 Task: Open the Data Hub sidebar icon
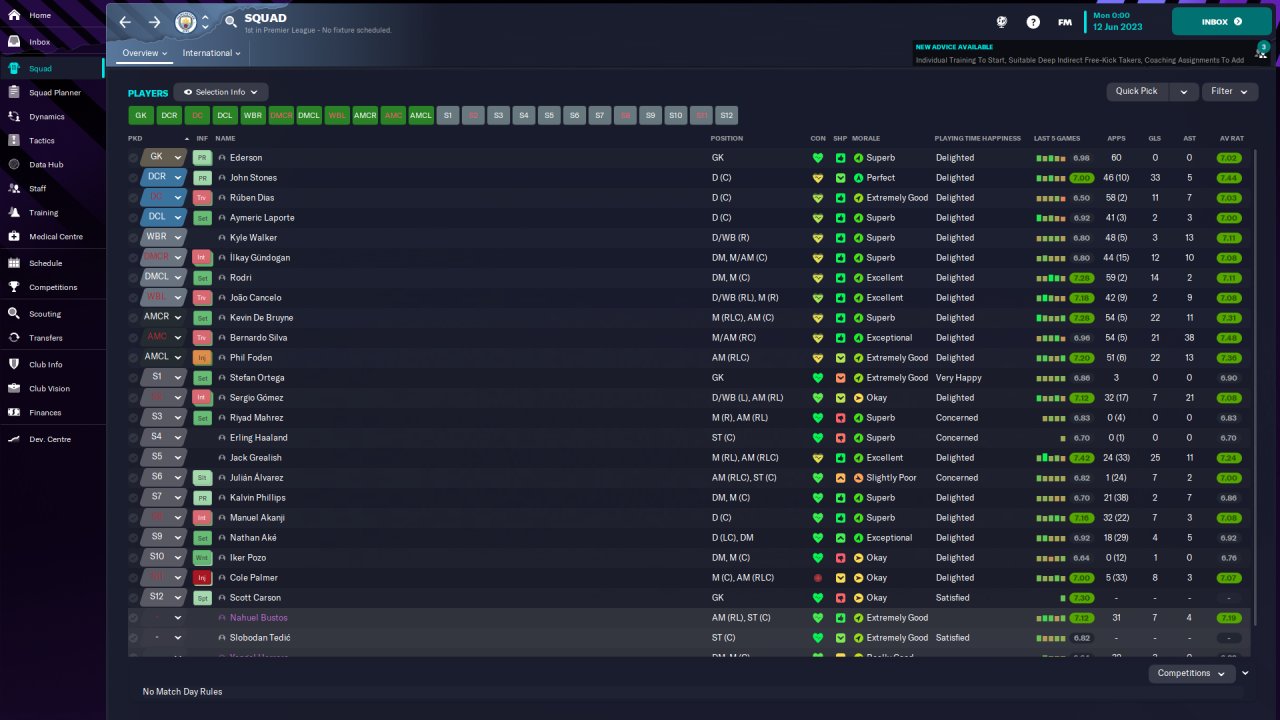[14, 164]
